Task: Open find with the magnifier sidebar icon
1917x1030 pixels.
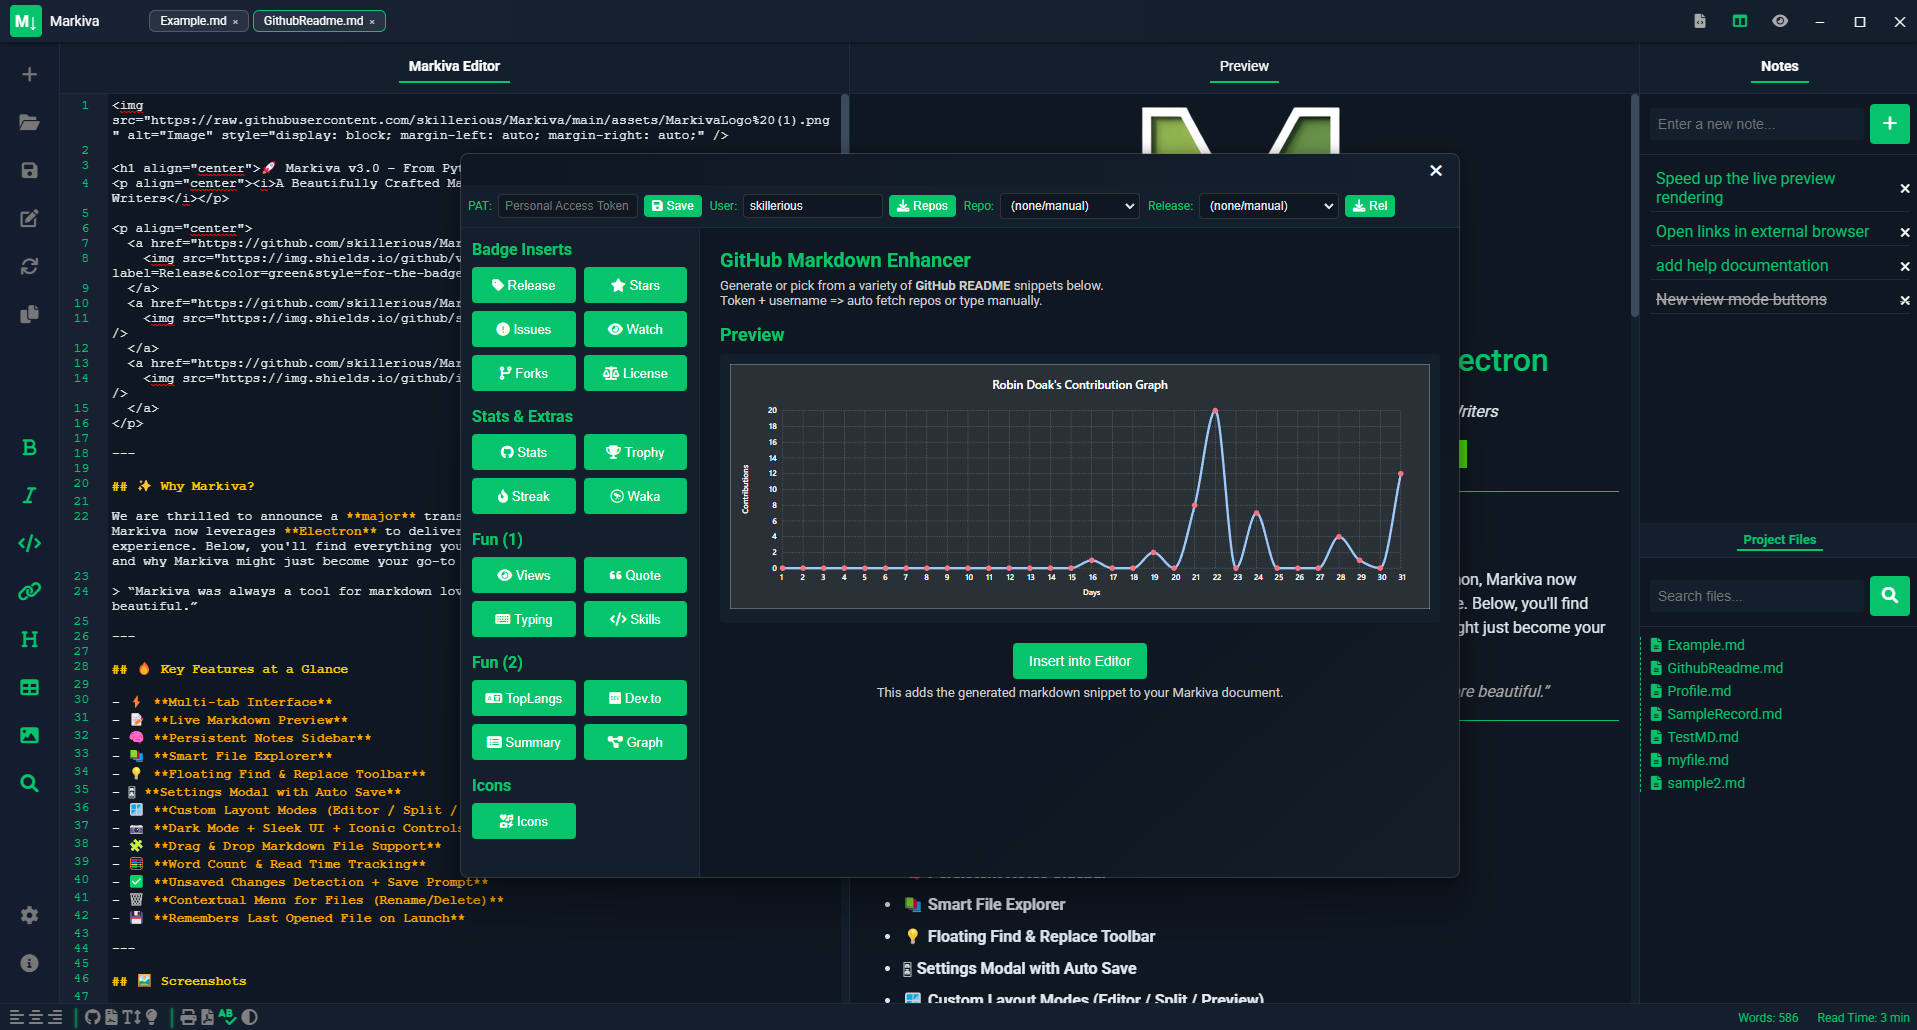Action: tap(30, 783)
